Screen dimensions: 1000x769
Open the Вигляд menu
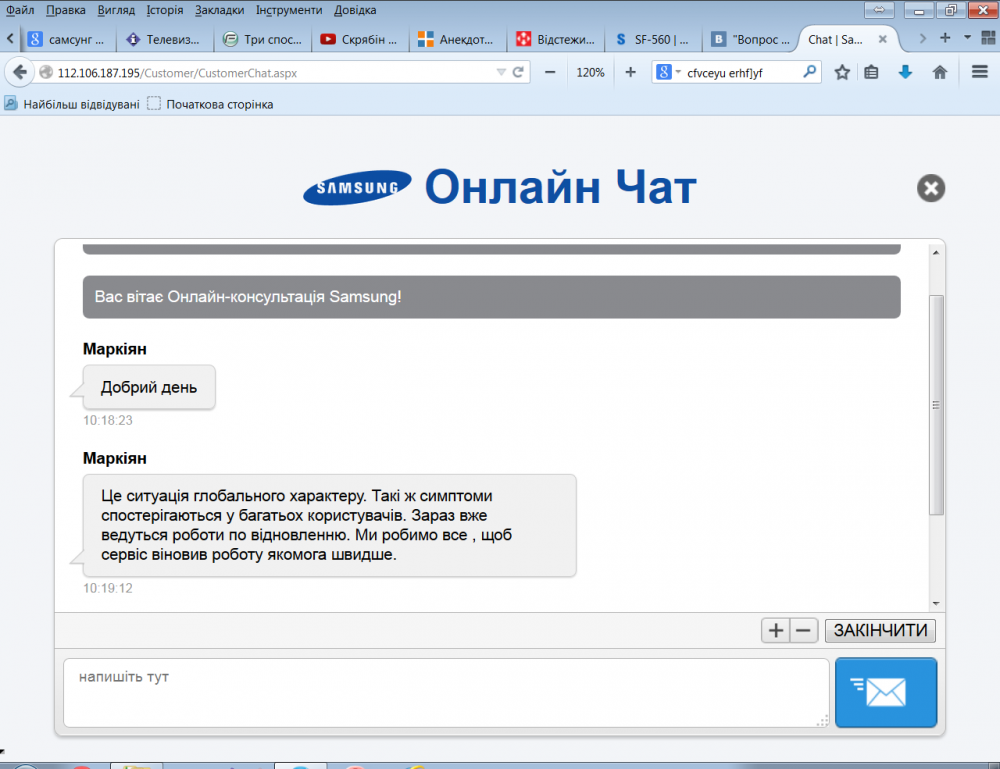(116, 10)
